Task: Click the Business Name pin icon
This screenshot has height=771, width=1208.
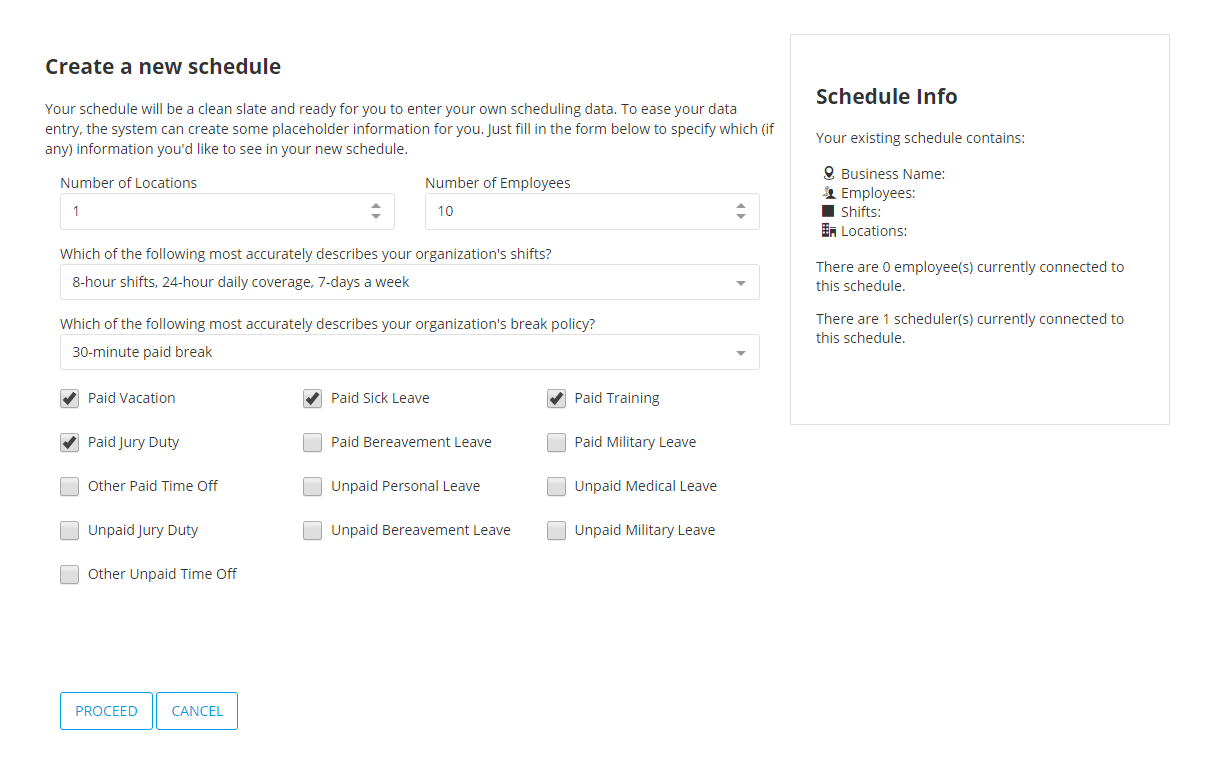Action: coord(828,173)
